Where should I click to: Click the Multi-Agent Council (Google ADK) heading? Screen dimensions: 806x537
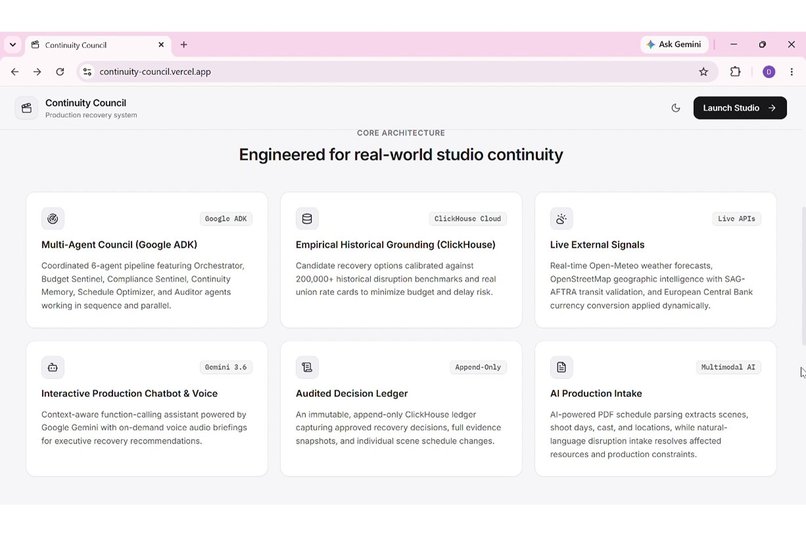(119, 245)
